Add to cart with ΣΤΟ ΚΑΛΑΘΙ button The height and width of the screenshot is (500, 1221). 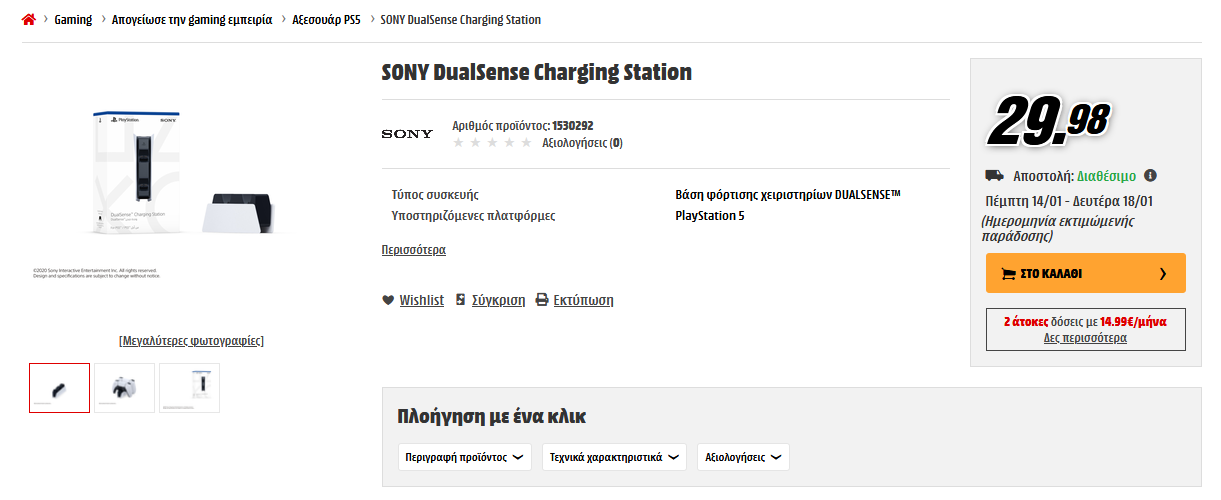tap(1086, 273)
